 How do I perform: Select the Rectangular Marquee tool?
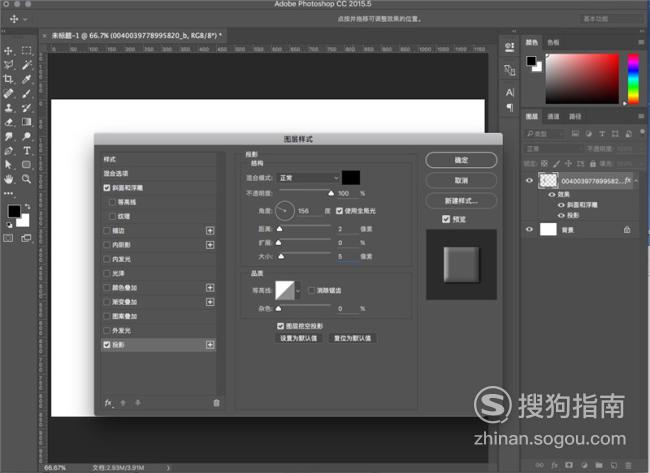coord(27,51)
